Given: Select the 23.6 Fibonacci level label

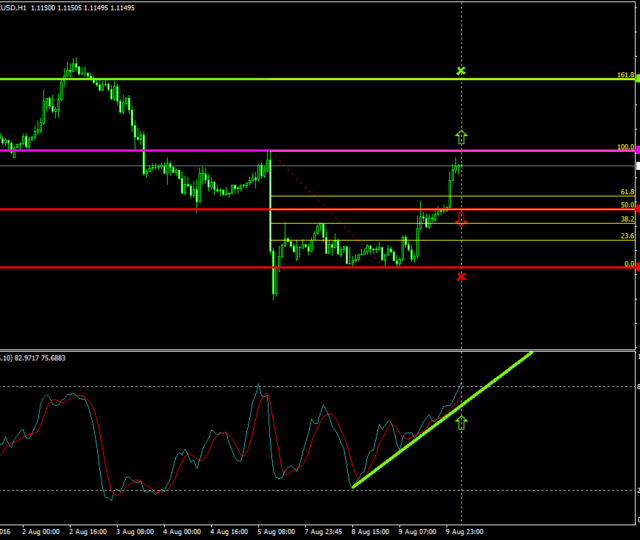Looking at the screenshot, I should coord(627,236).
